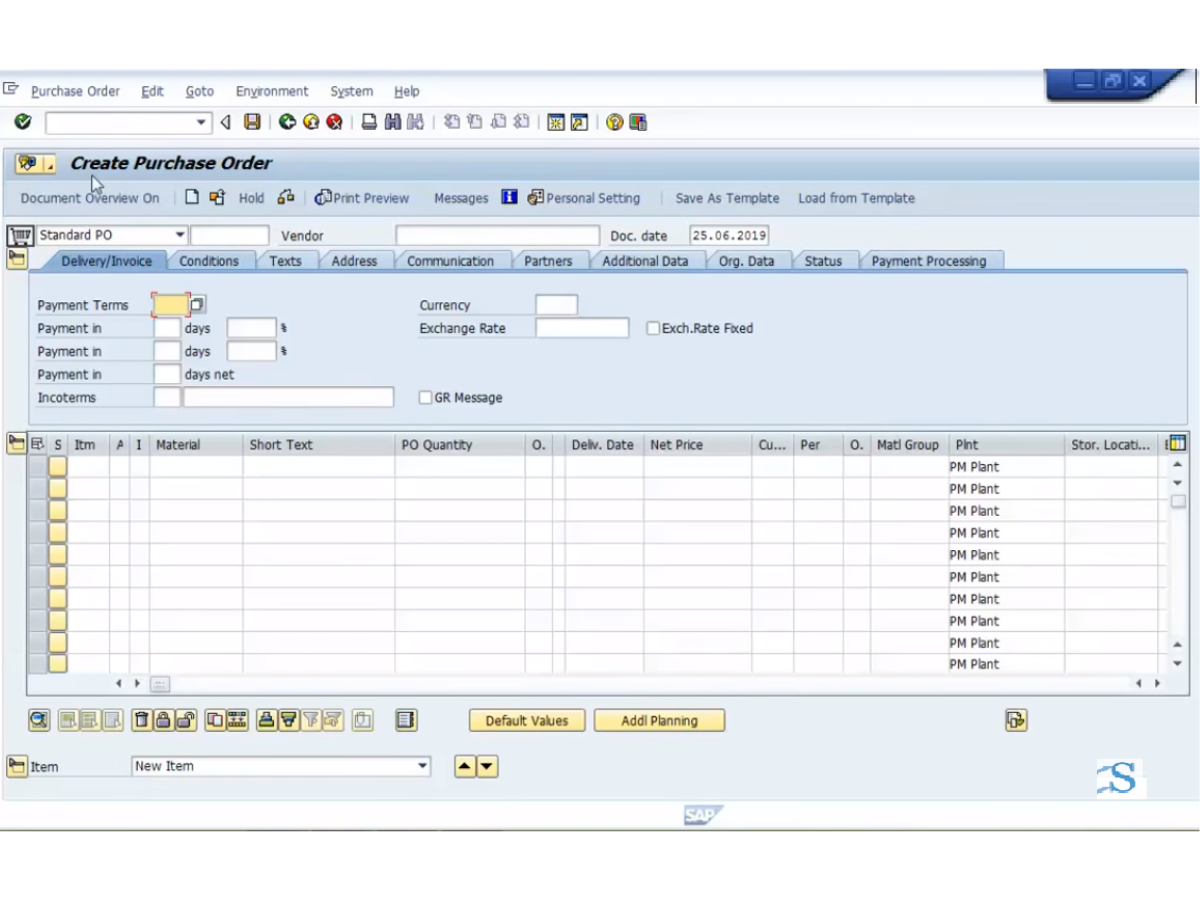Open the command field dropdown arrow

[x=201, y=122]
